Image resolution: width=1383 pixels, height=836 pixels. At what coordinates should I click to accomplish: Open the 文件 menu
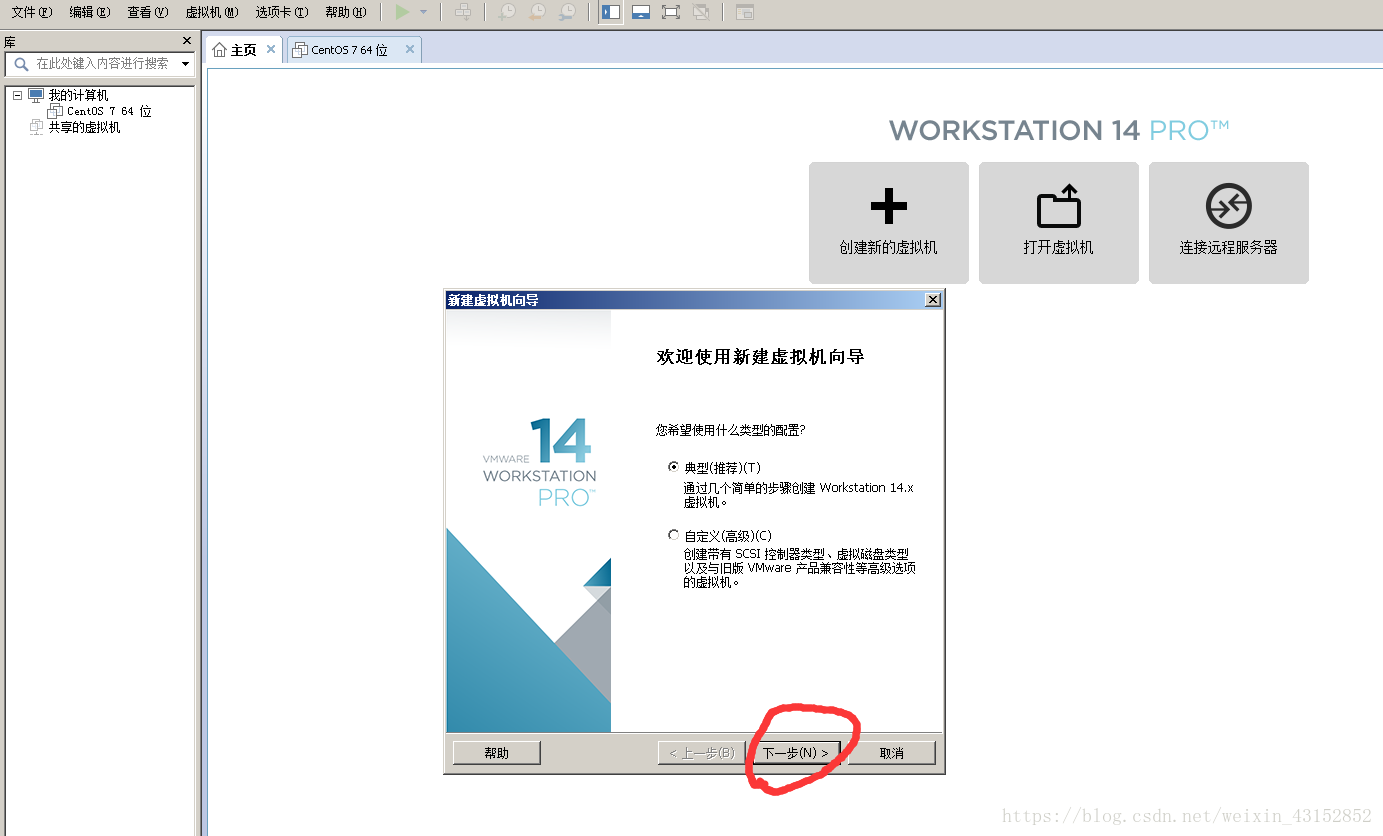31,12
